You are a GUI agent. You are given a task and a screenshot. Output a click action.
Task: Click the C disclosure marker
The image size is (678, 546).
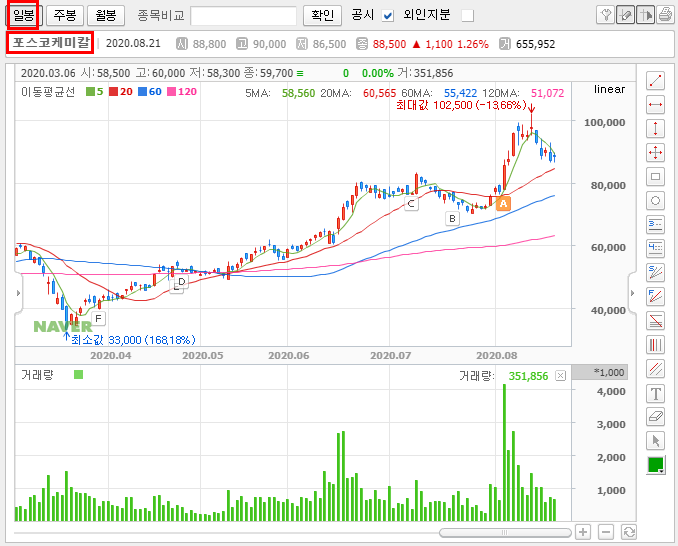tap(411, 204)
